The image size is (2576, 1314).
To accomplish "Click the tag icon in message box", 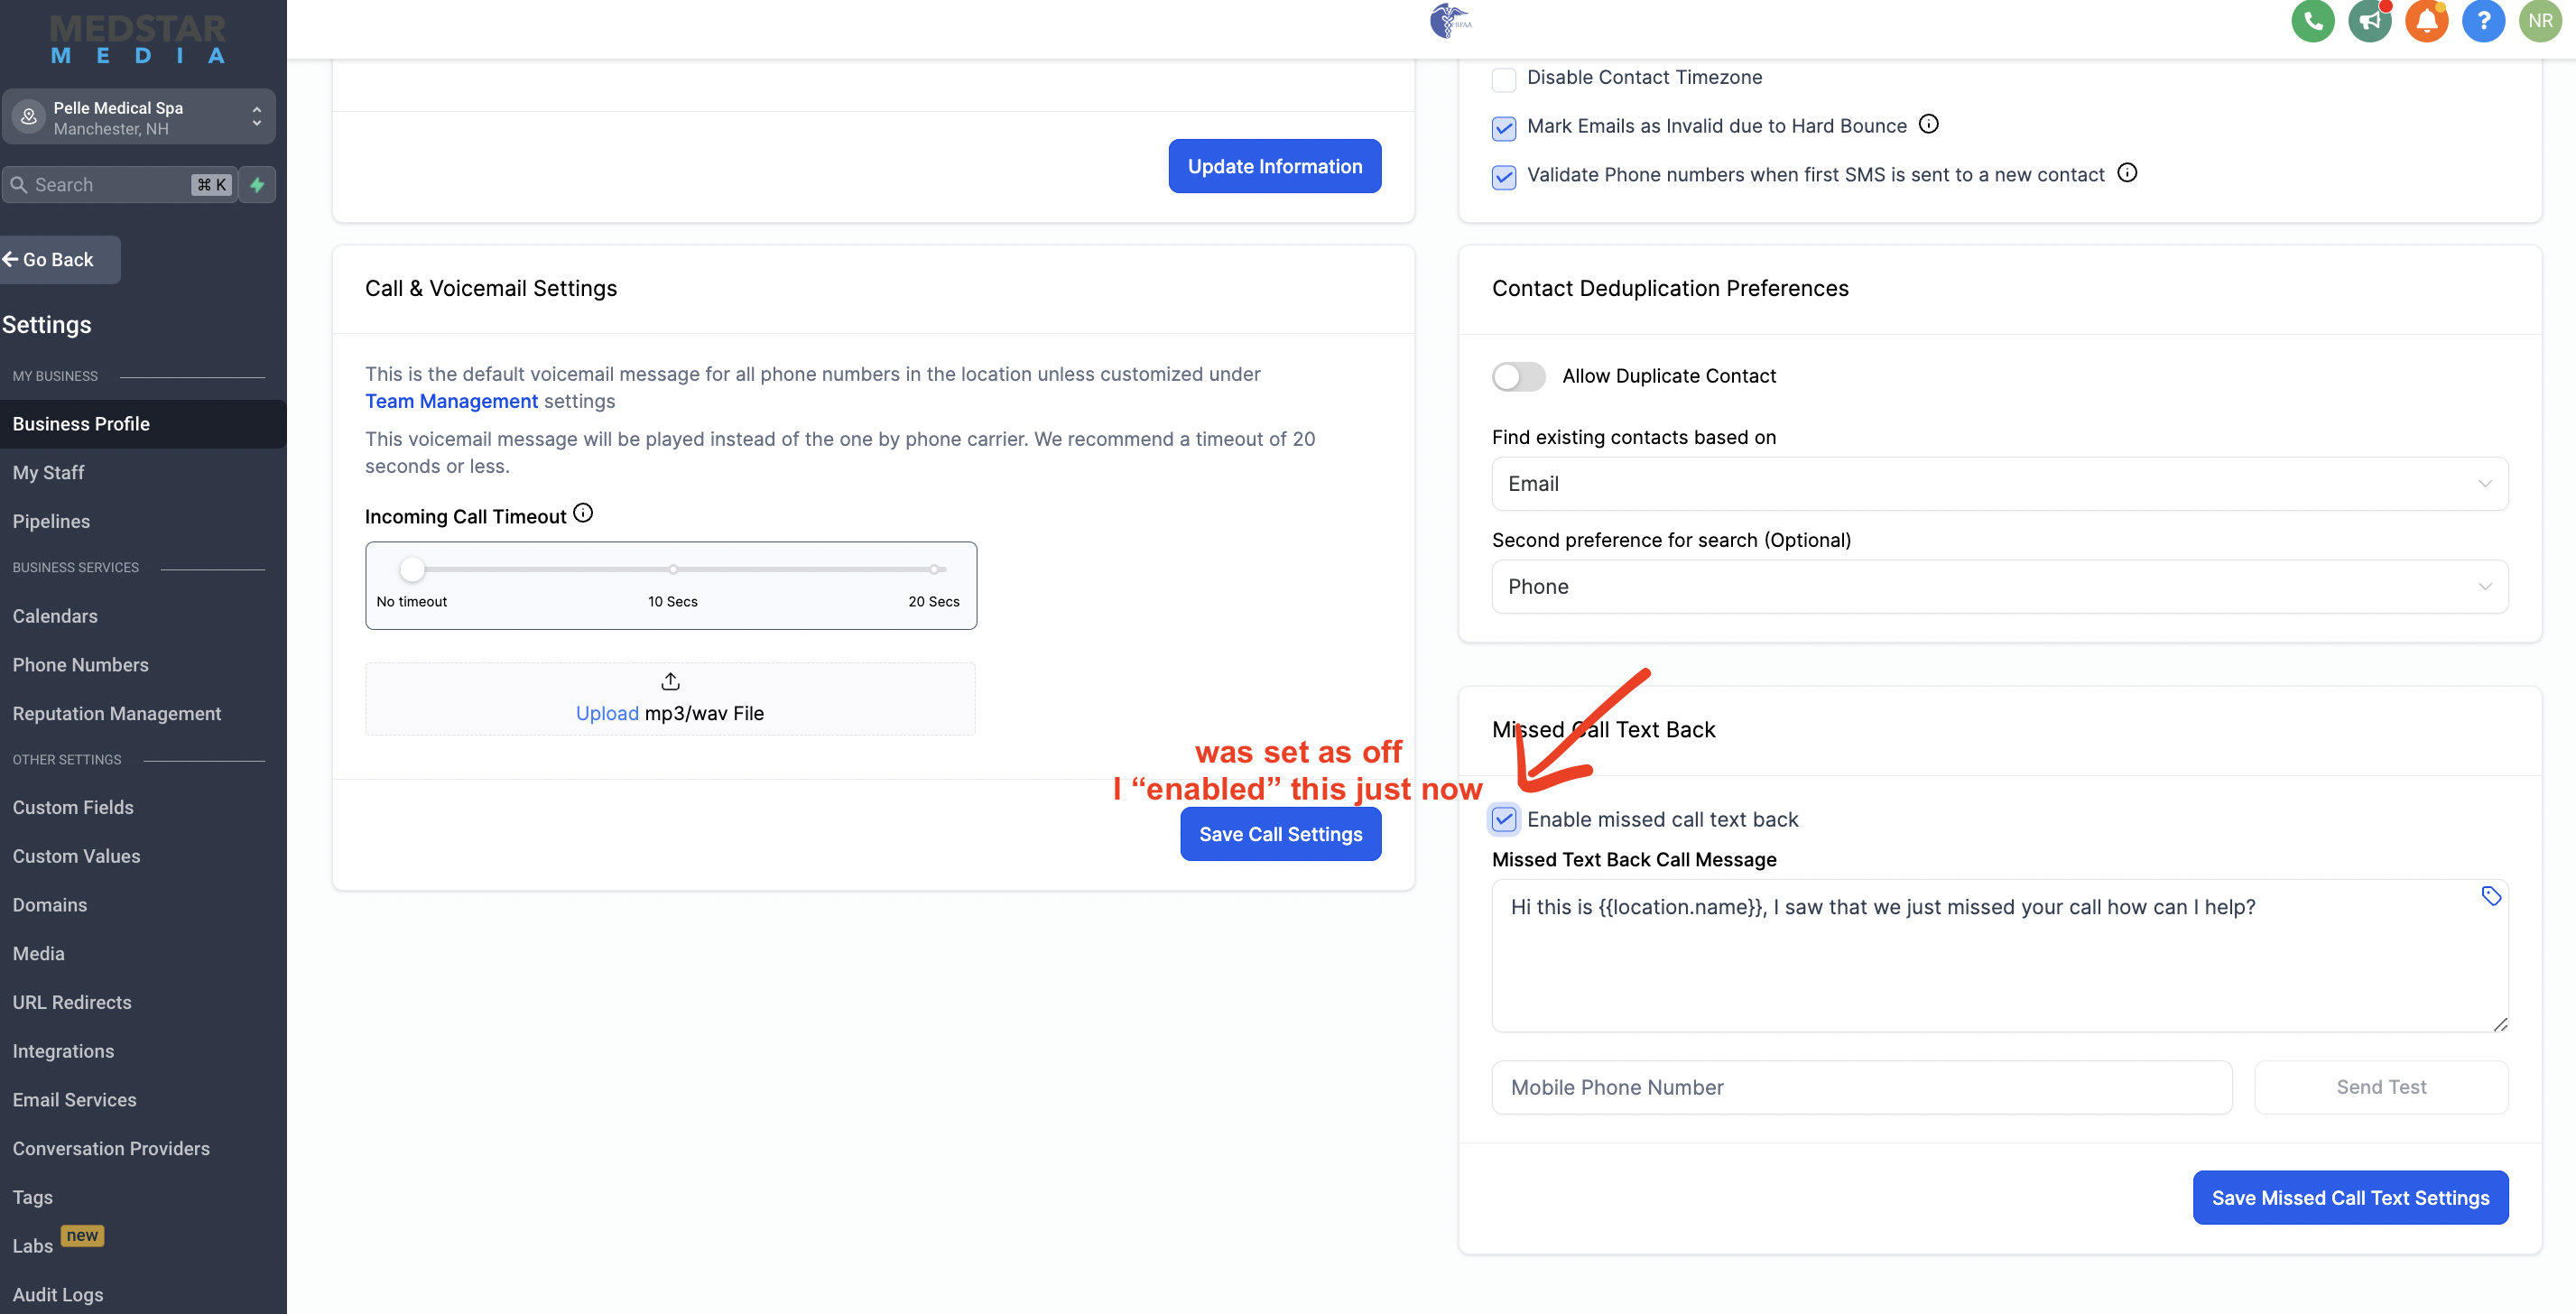I will pos(2491,896).
